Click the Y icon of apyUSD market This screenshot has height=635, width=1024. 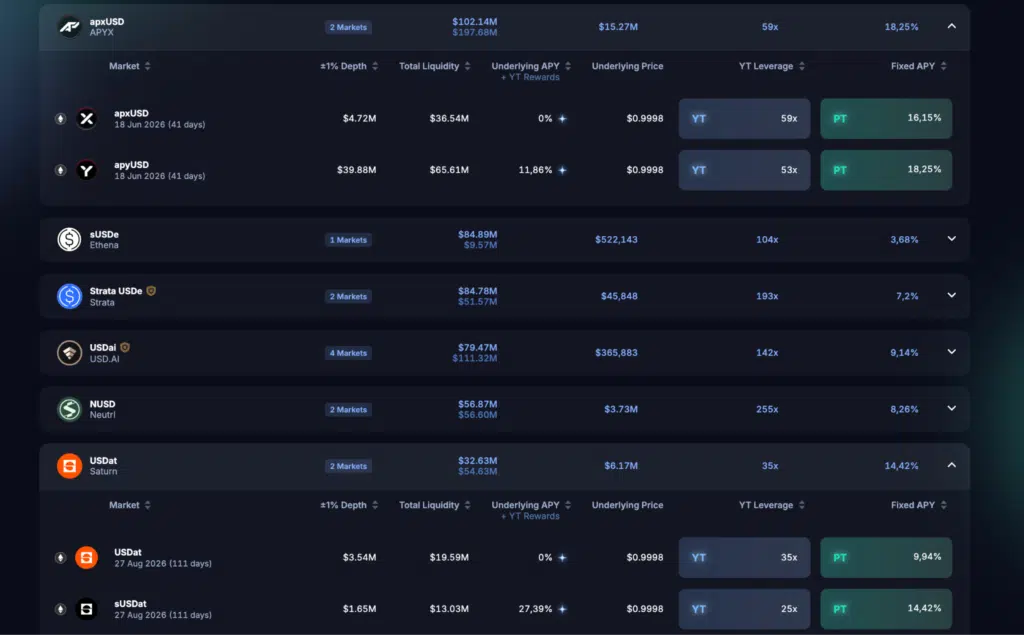pos(86,170)
